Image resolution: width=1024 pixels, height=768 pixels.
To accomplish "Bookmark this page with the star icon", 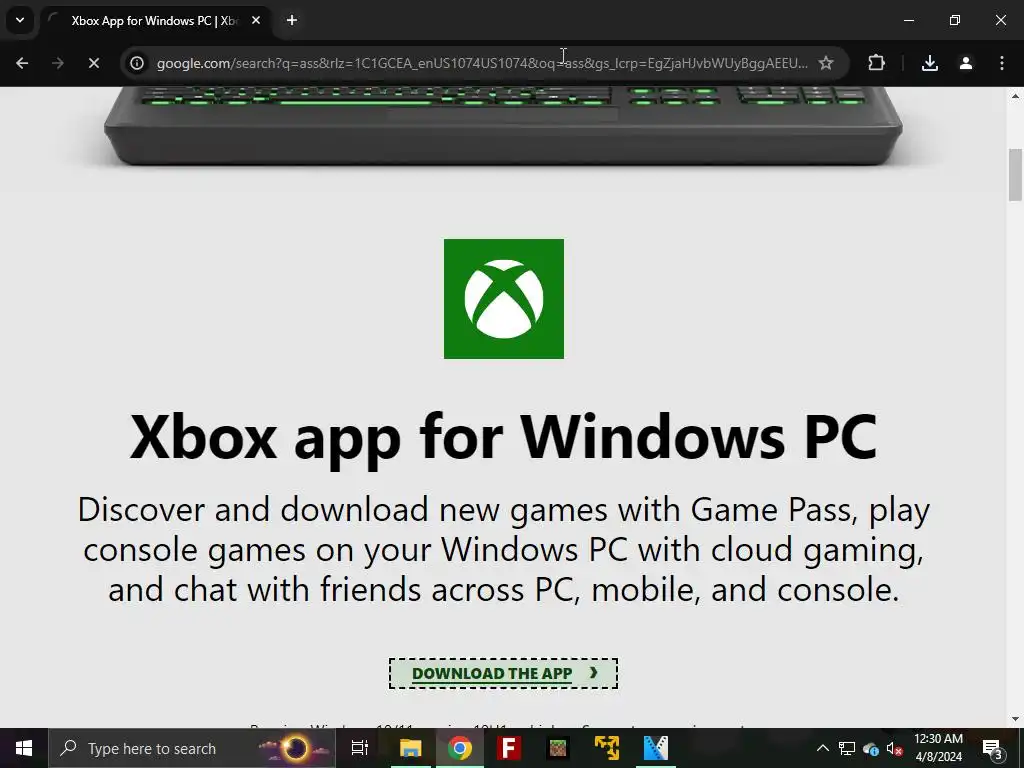I will (x=826, y=63).
